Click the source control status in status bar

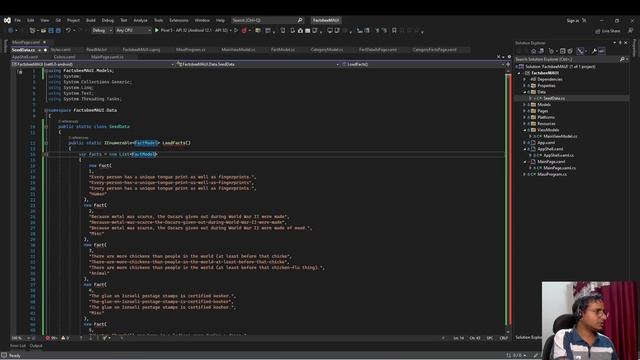pyautogui.click(x=515, y=356)
